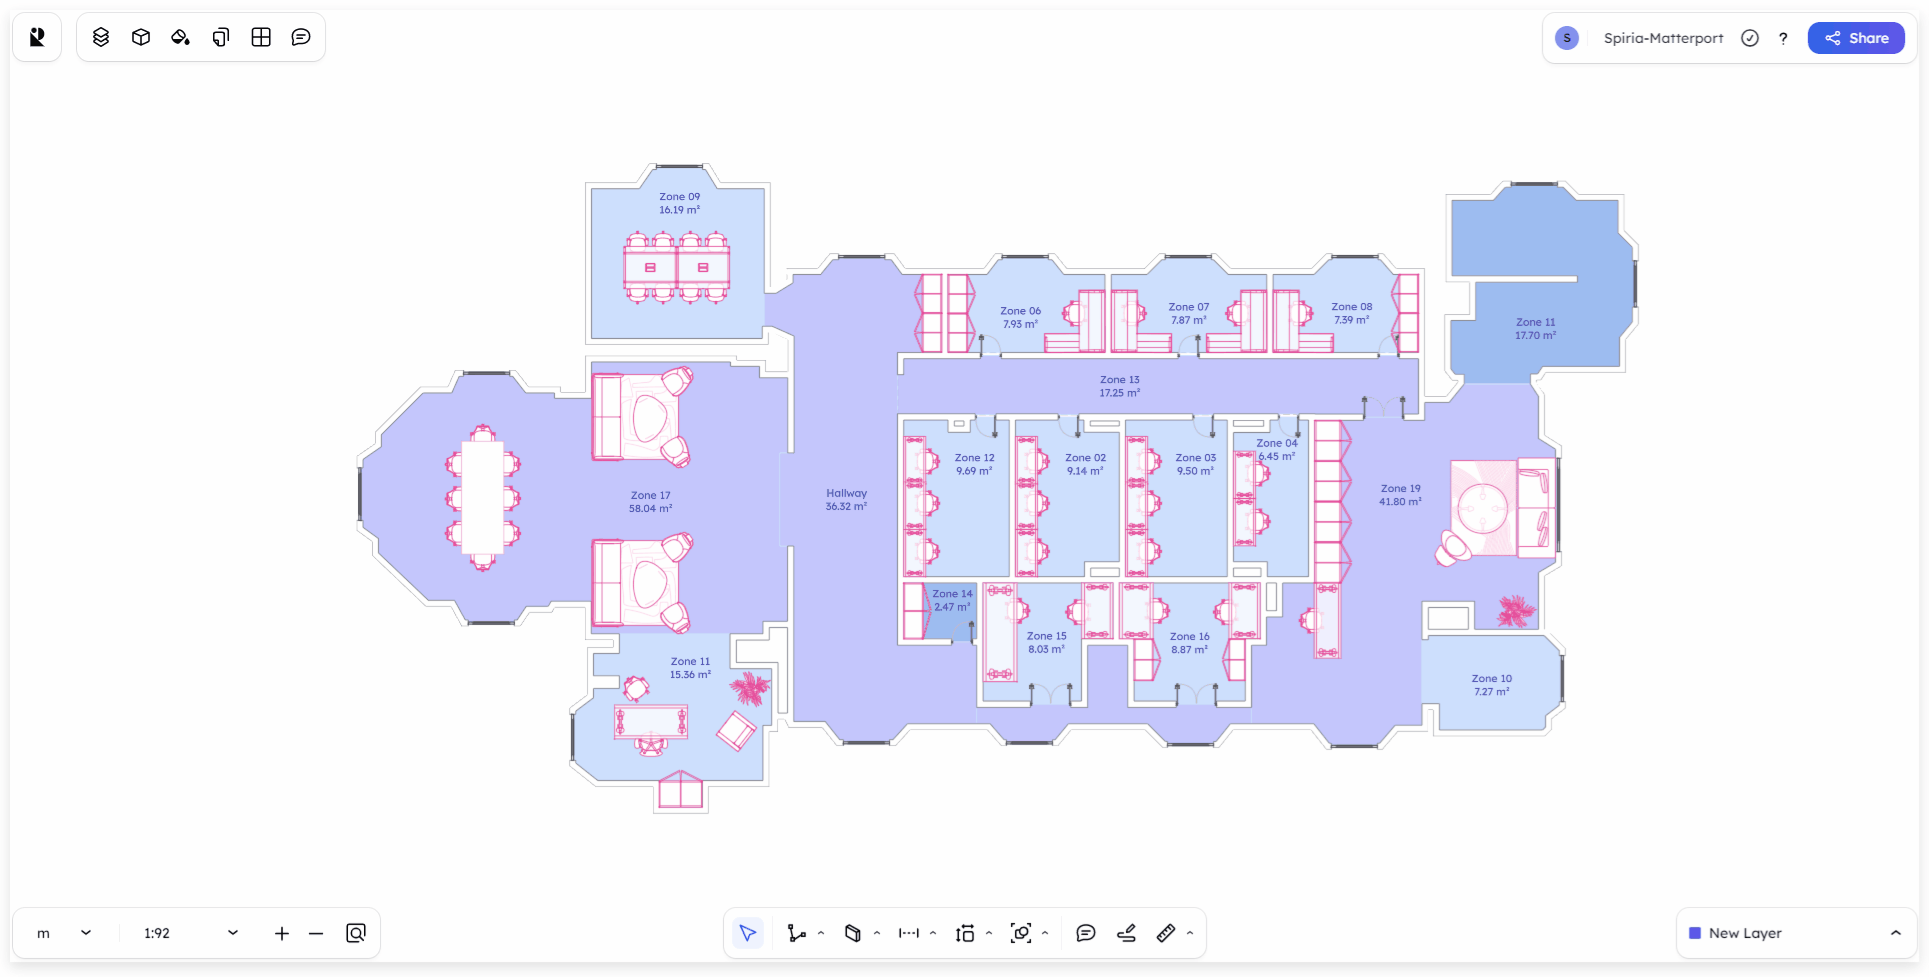Select the Zone 14 2.47 m² label
The image size is (1929, 977).
click(952, 600)
